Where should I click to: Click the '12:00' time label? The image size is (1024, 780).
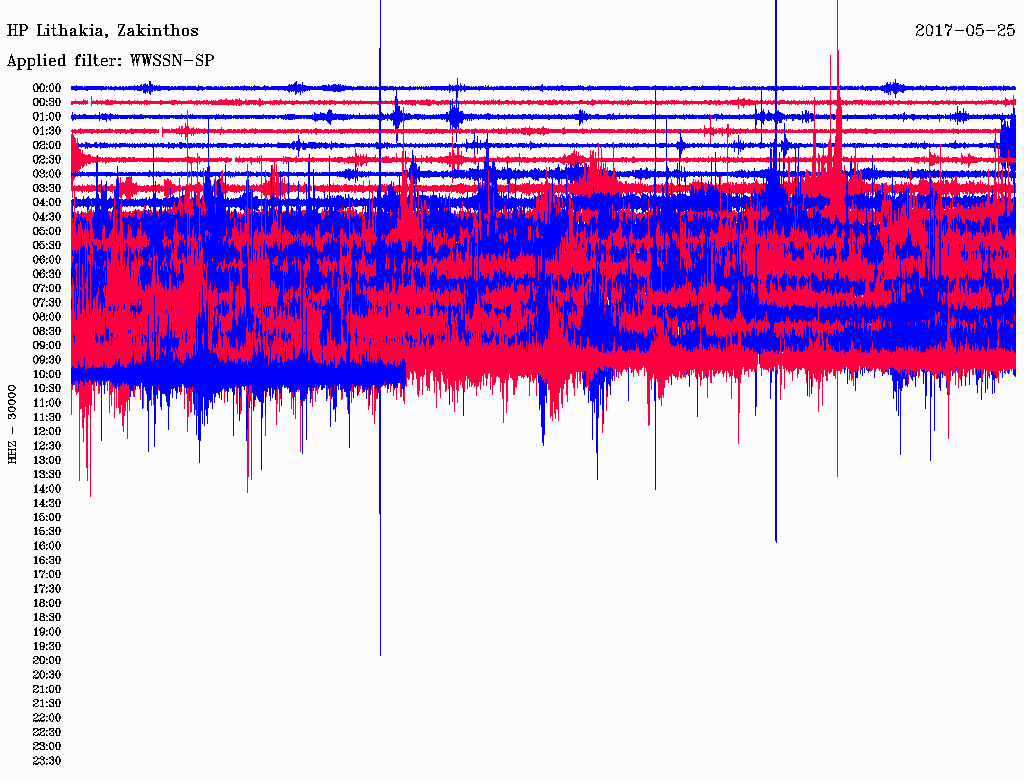coord(47,431)
